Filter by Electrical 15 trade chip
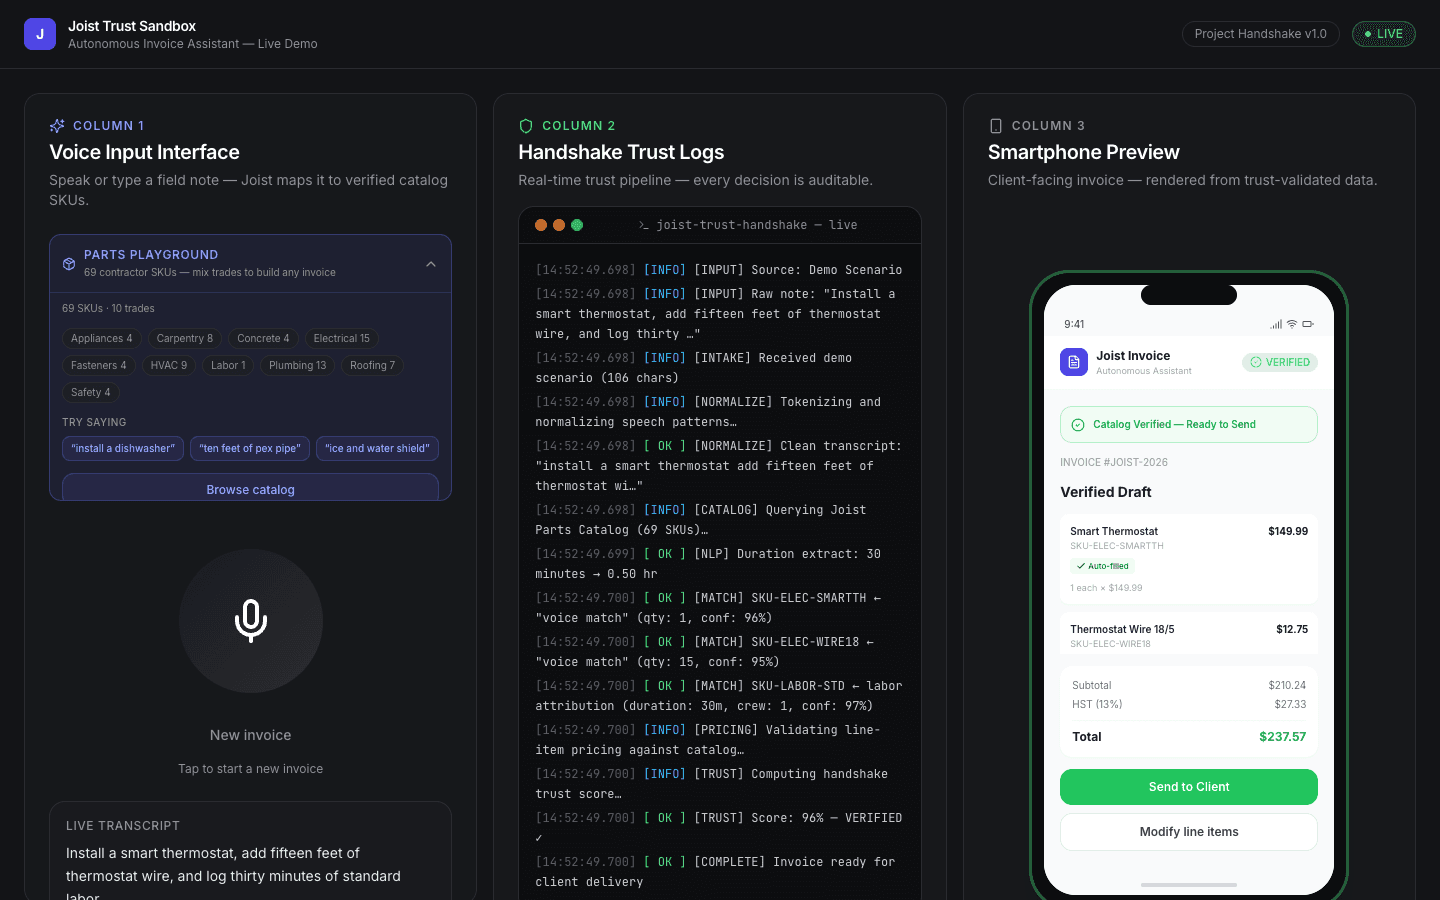 point(342,338)
